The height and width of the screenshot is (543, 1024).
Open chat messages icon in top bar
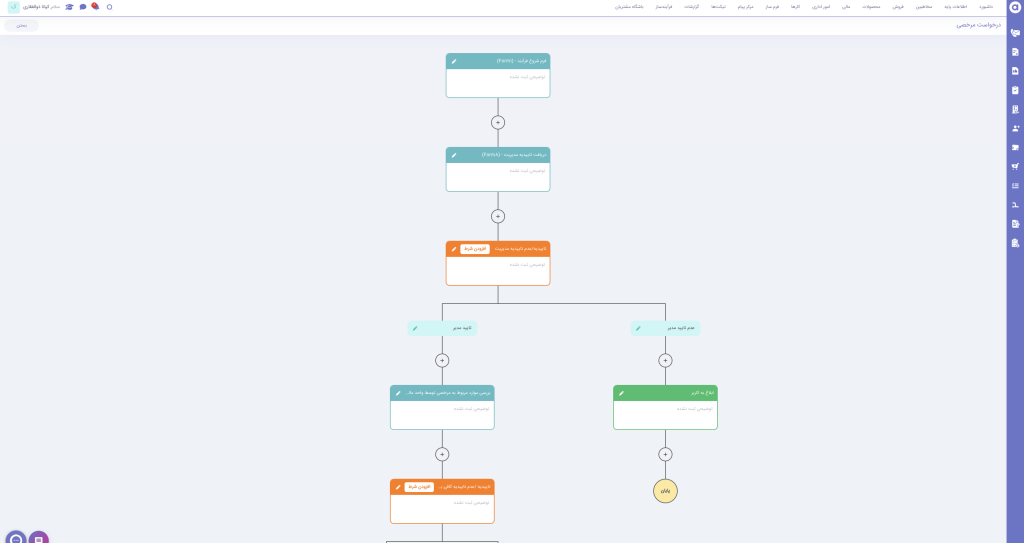click(x=83, y=7)
